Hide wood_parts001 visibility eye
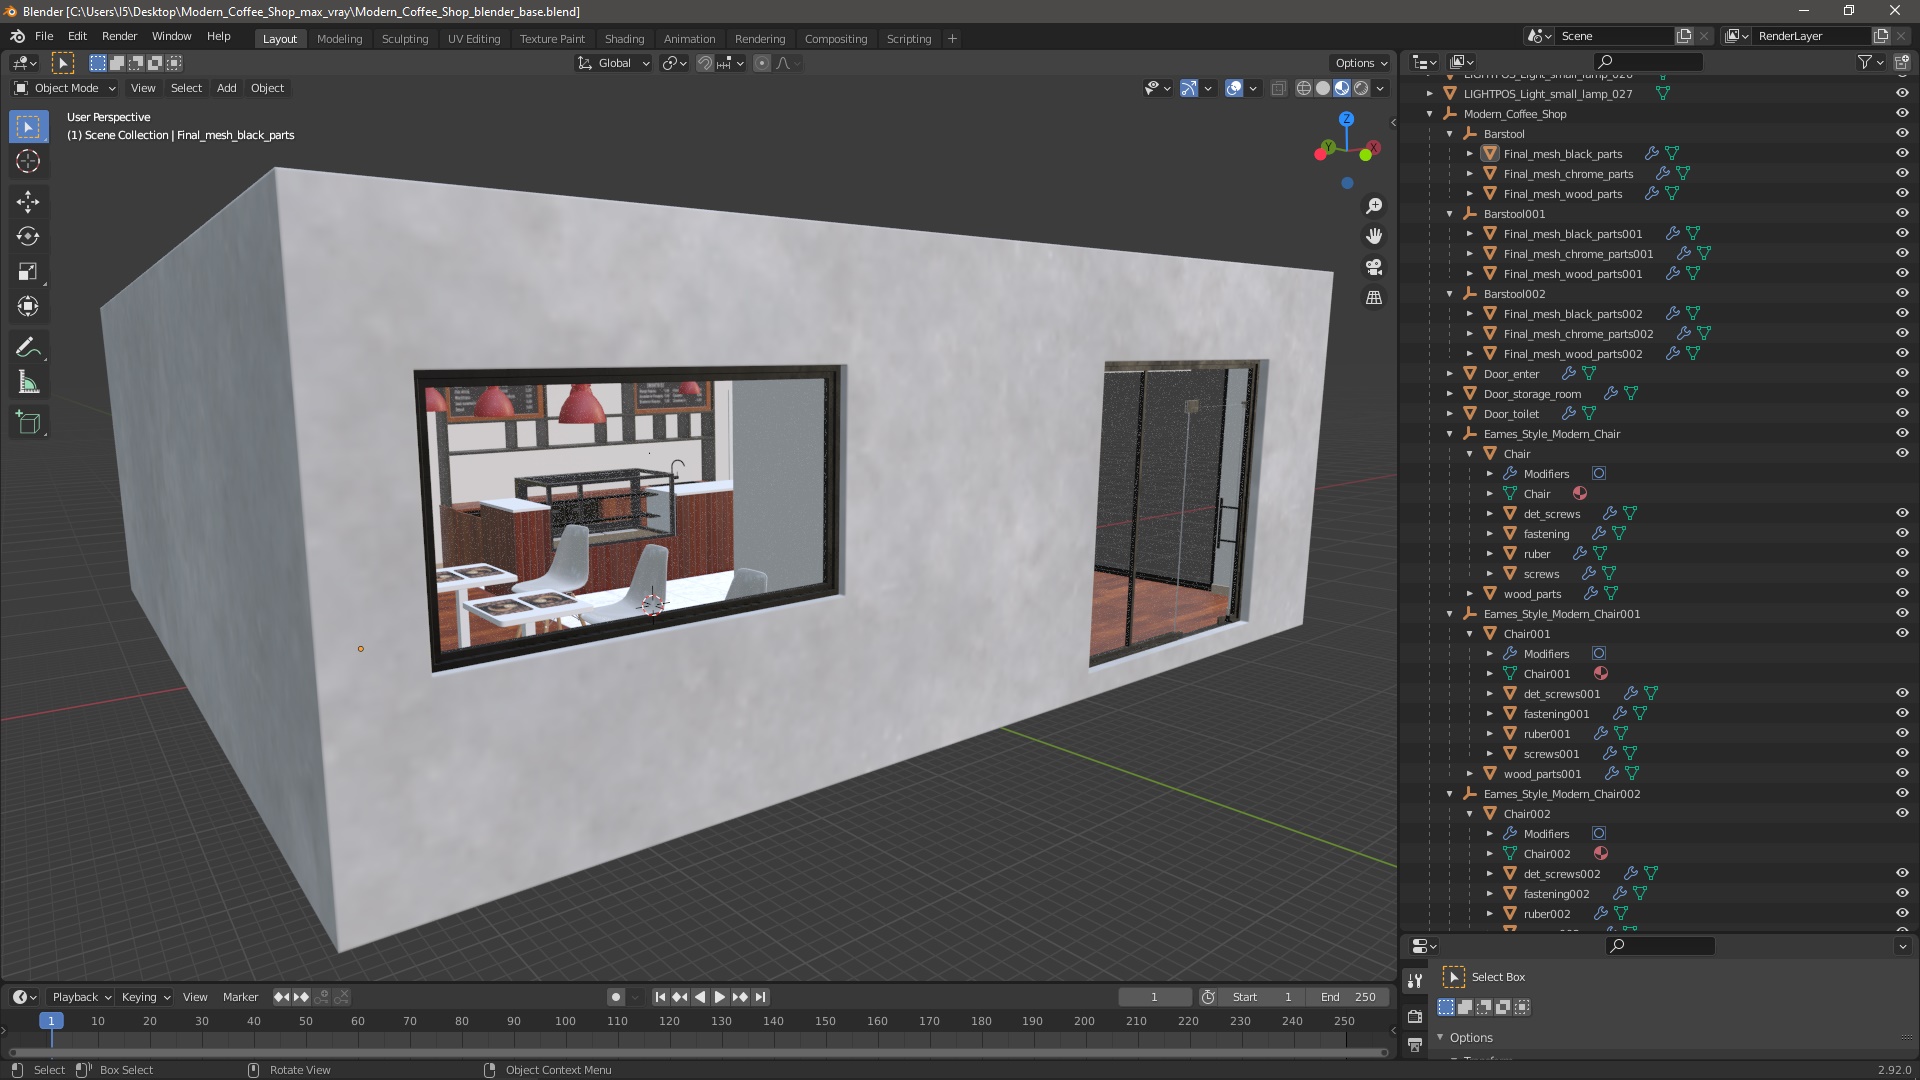The height and width of the screenshot is (1080, 1920). (x=1902, y=773)
